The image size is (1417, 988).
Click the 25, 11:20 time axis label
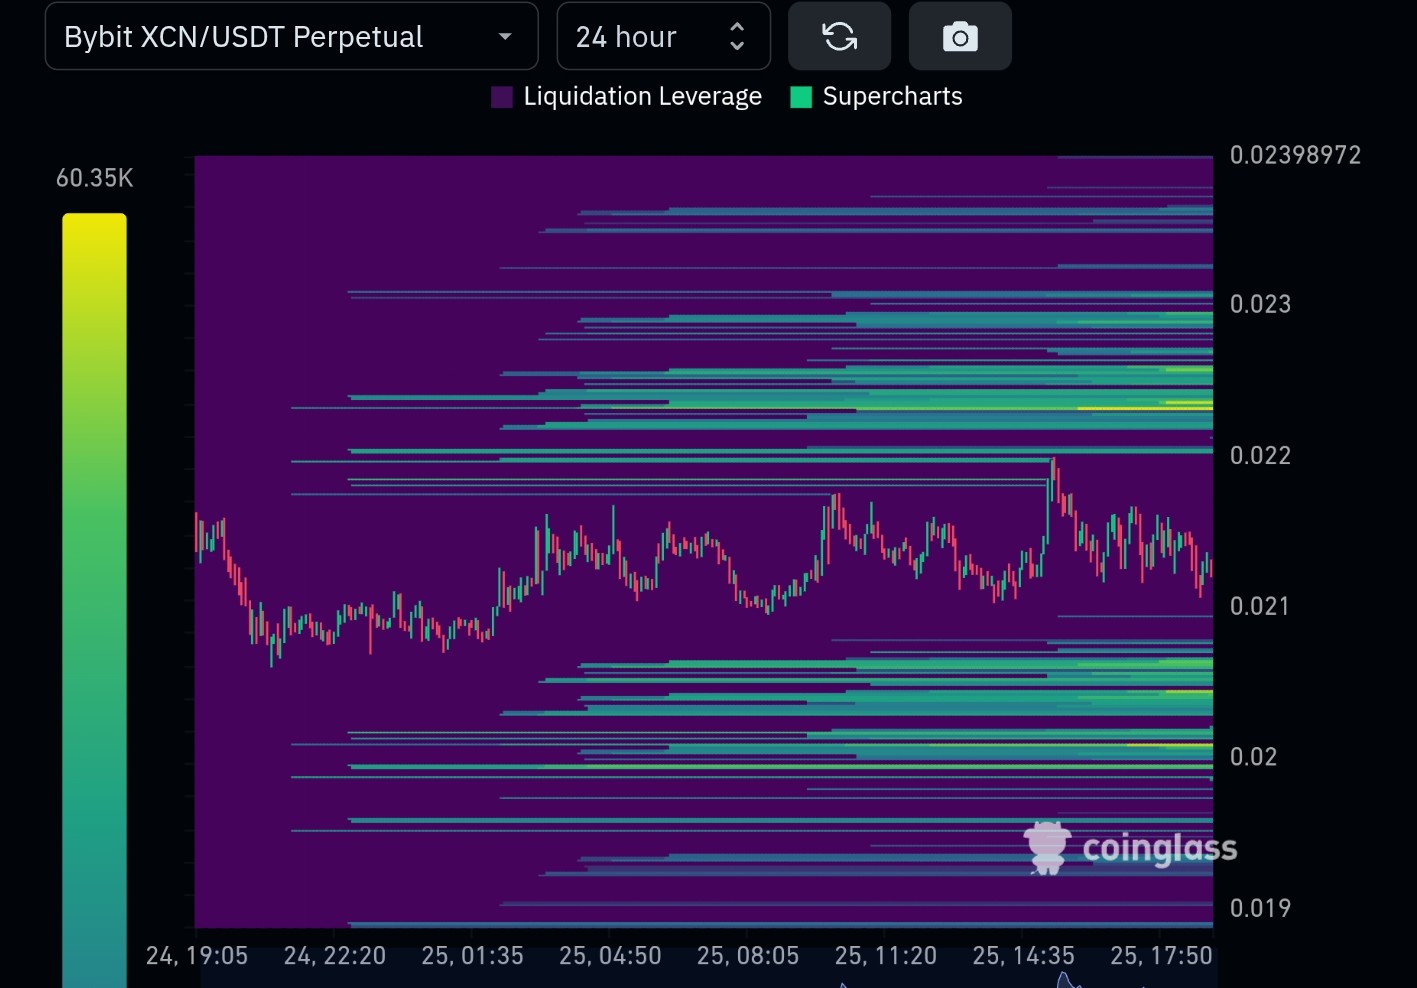[886, 956]
